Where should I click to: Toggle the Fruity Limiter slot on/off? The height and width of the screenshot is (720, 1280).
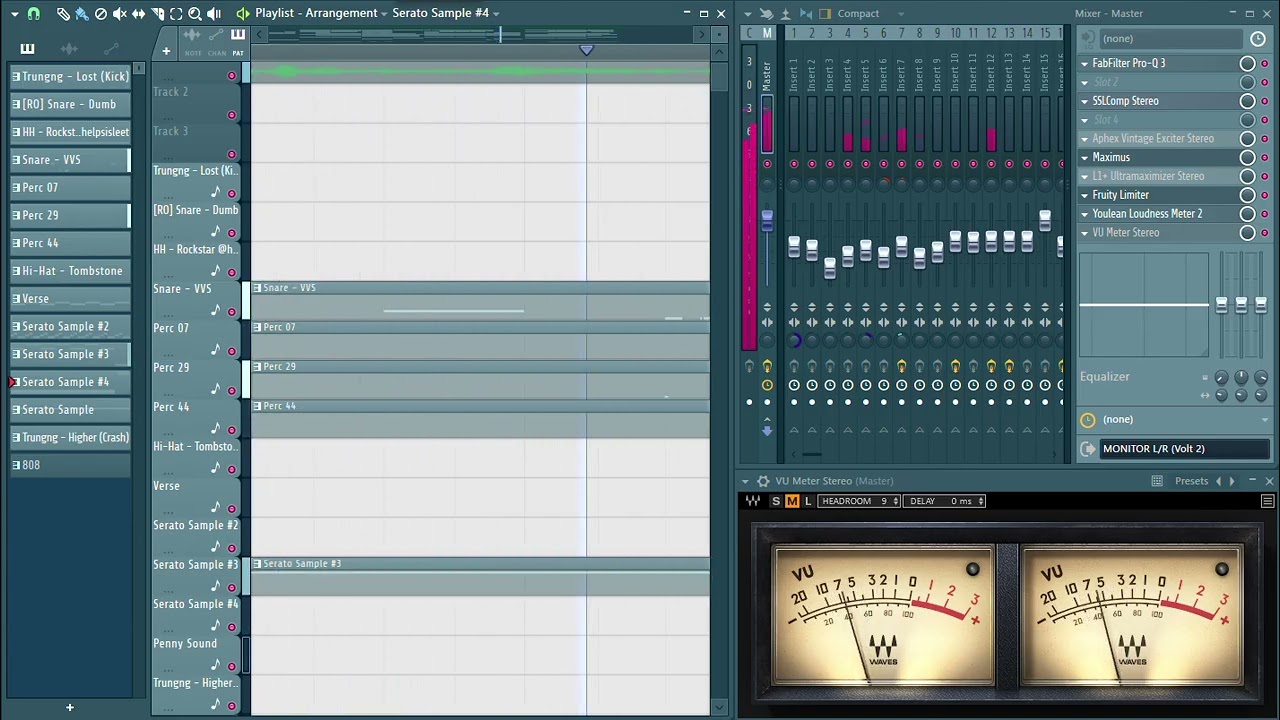(x=1264, y=195)
